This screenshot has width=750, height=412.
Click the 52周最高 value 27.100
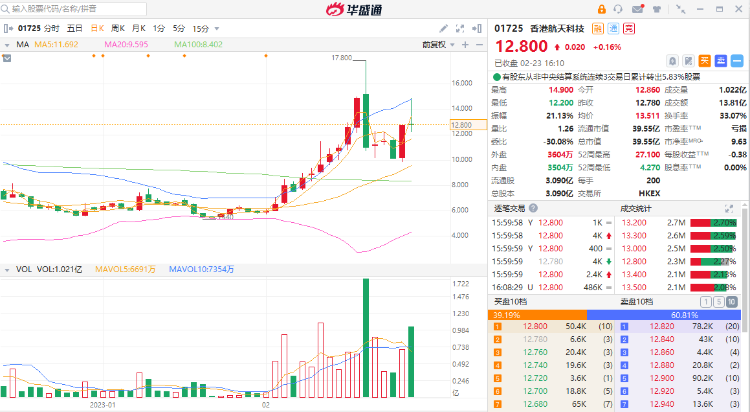(x=648, y=155)
